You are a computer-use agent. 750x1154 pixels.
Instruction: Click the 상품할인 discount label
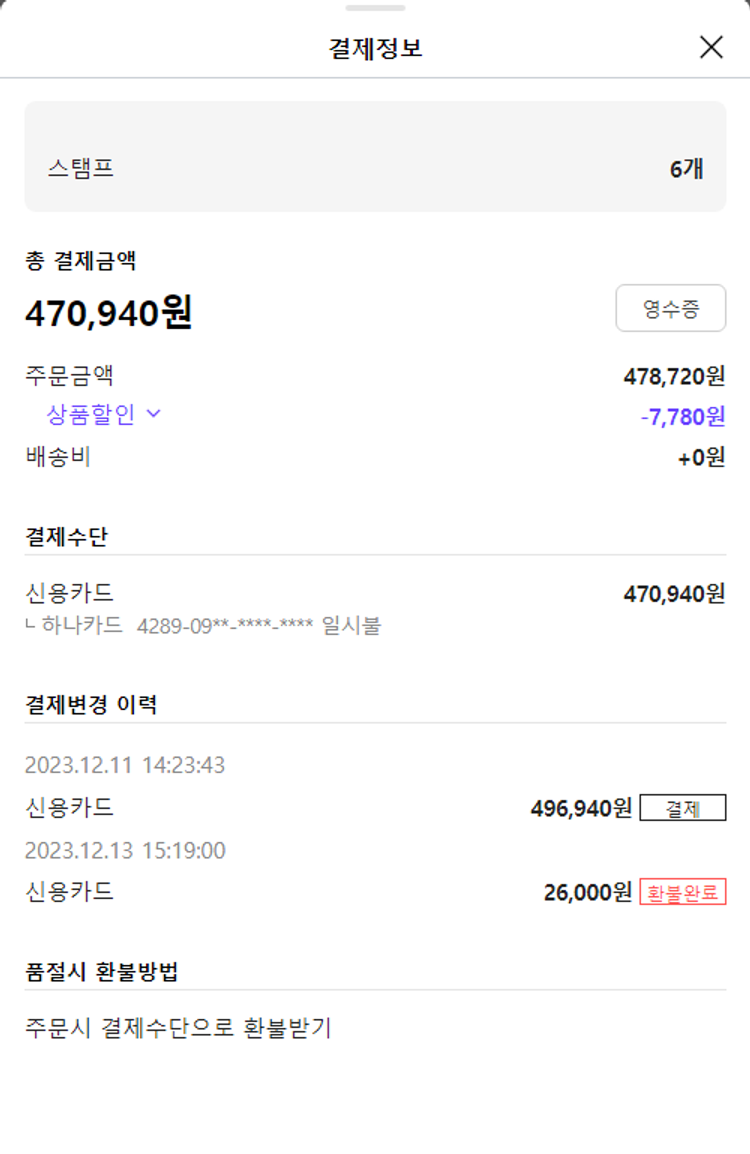coord(90,414)
